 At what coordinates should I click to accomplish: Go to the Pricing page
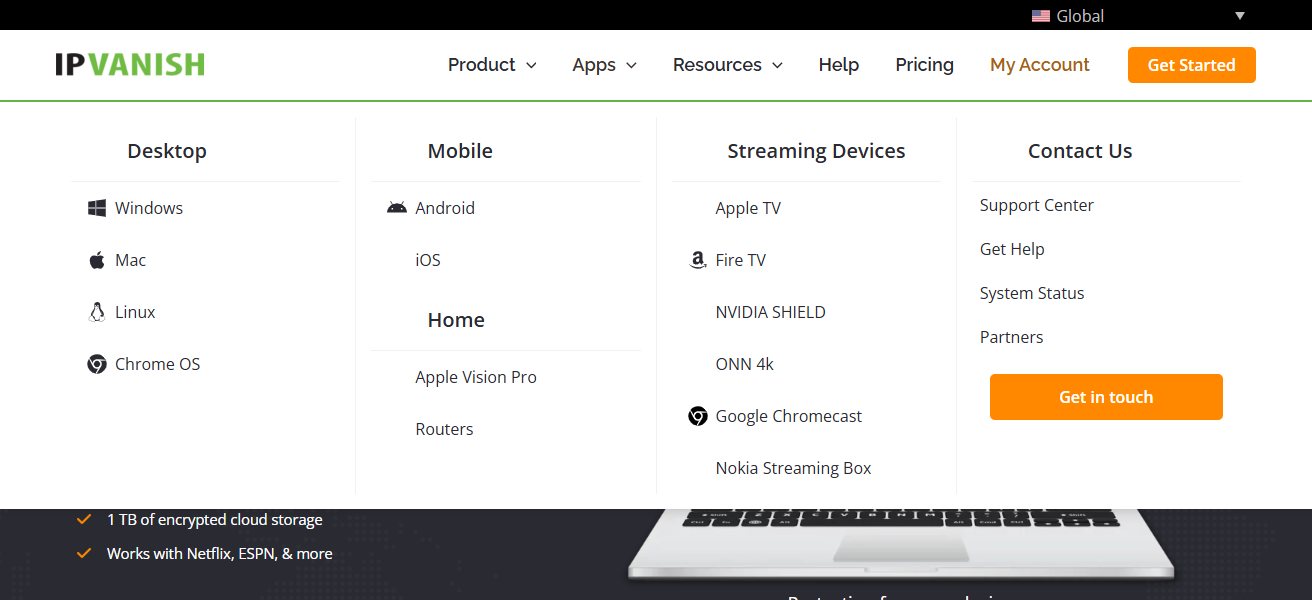925,65
